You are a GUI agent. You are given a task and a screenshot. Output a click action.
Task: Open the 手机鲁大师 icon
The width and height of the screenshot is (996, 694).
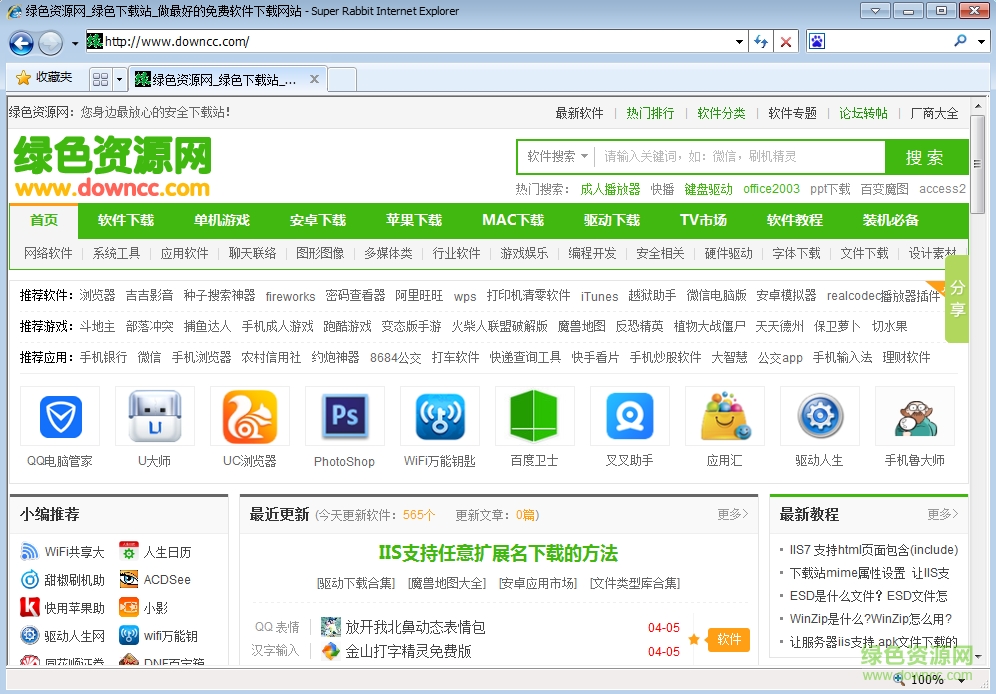tap(914, 416)
